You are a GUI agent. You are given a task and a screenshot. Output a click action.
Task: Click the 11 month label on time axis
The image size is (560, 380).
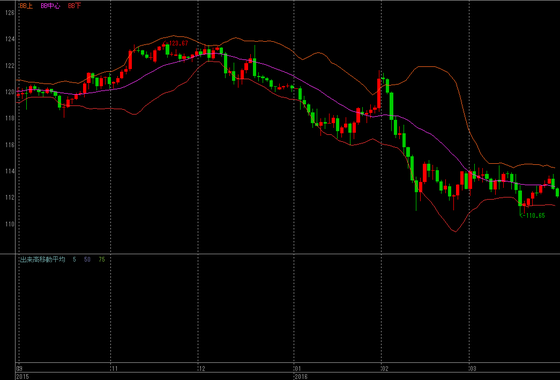114,368
